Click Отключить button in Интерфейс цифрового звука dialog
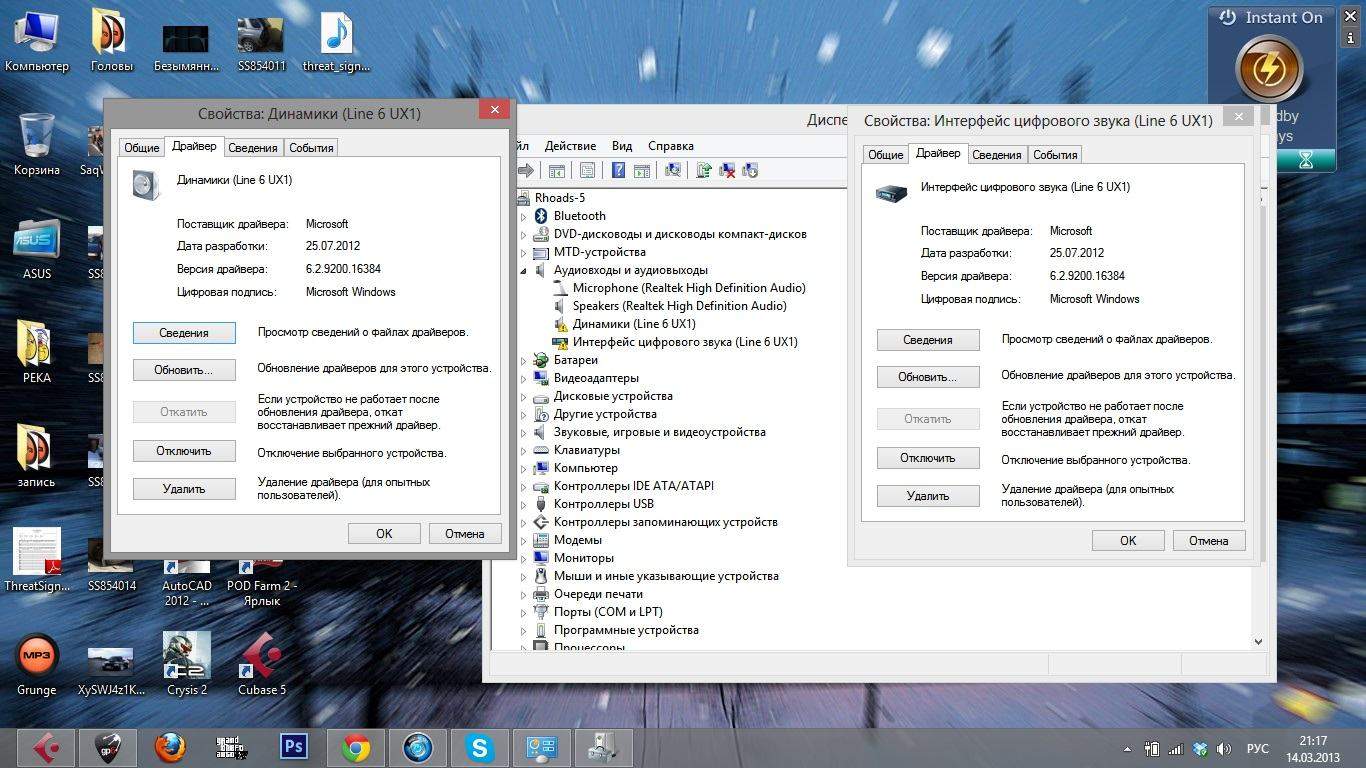 pyautogui.click(x=927, y=458)
